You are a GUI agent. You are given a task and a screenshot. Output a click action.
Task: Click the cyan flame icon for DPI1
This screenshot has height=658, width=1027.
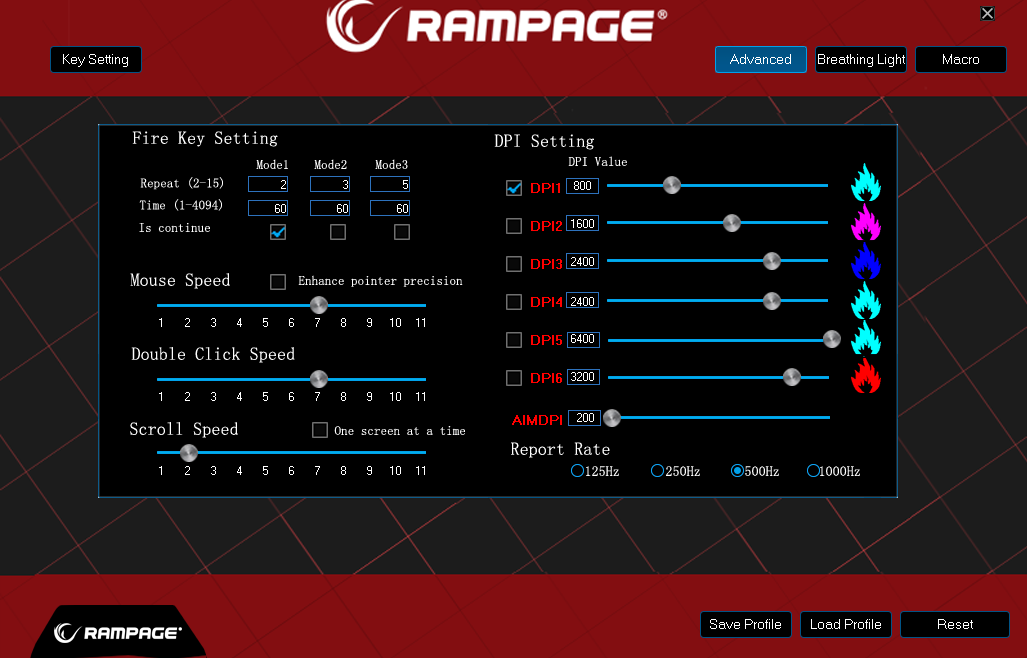[x=866, y=183]
